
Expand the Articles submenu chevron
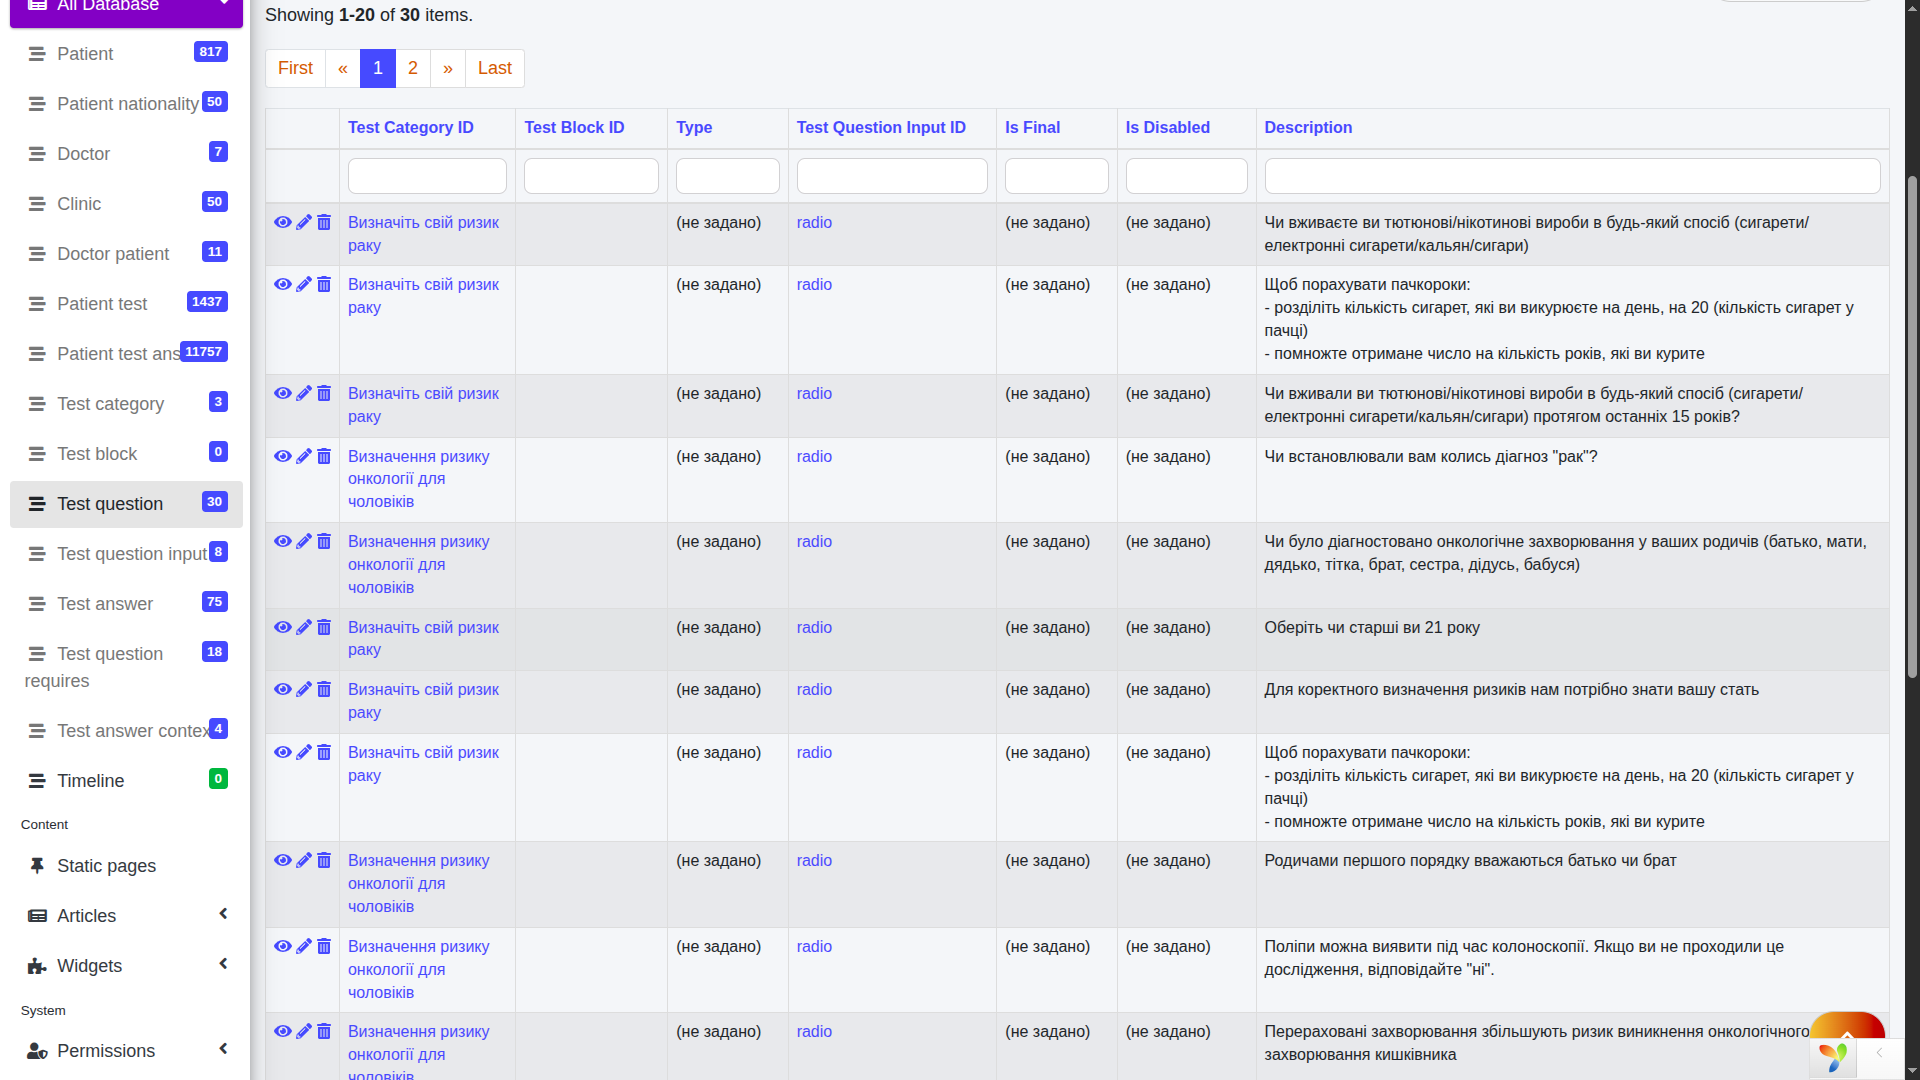coord(223,914)
